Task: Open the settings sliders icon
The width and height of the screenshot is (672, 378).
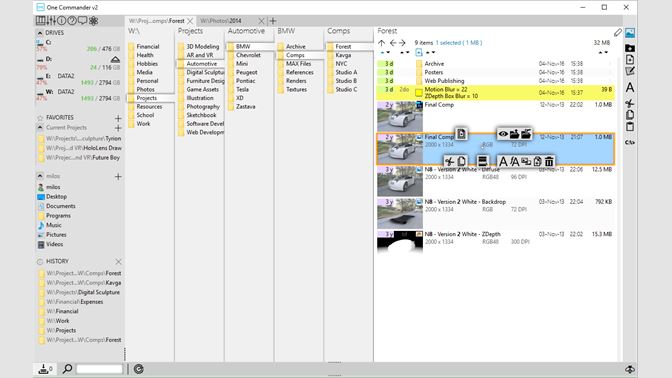Action: coord(51,21)
